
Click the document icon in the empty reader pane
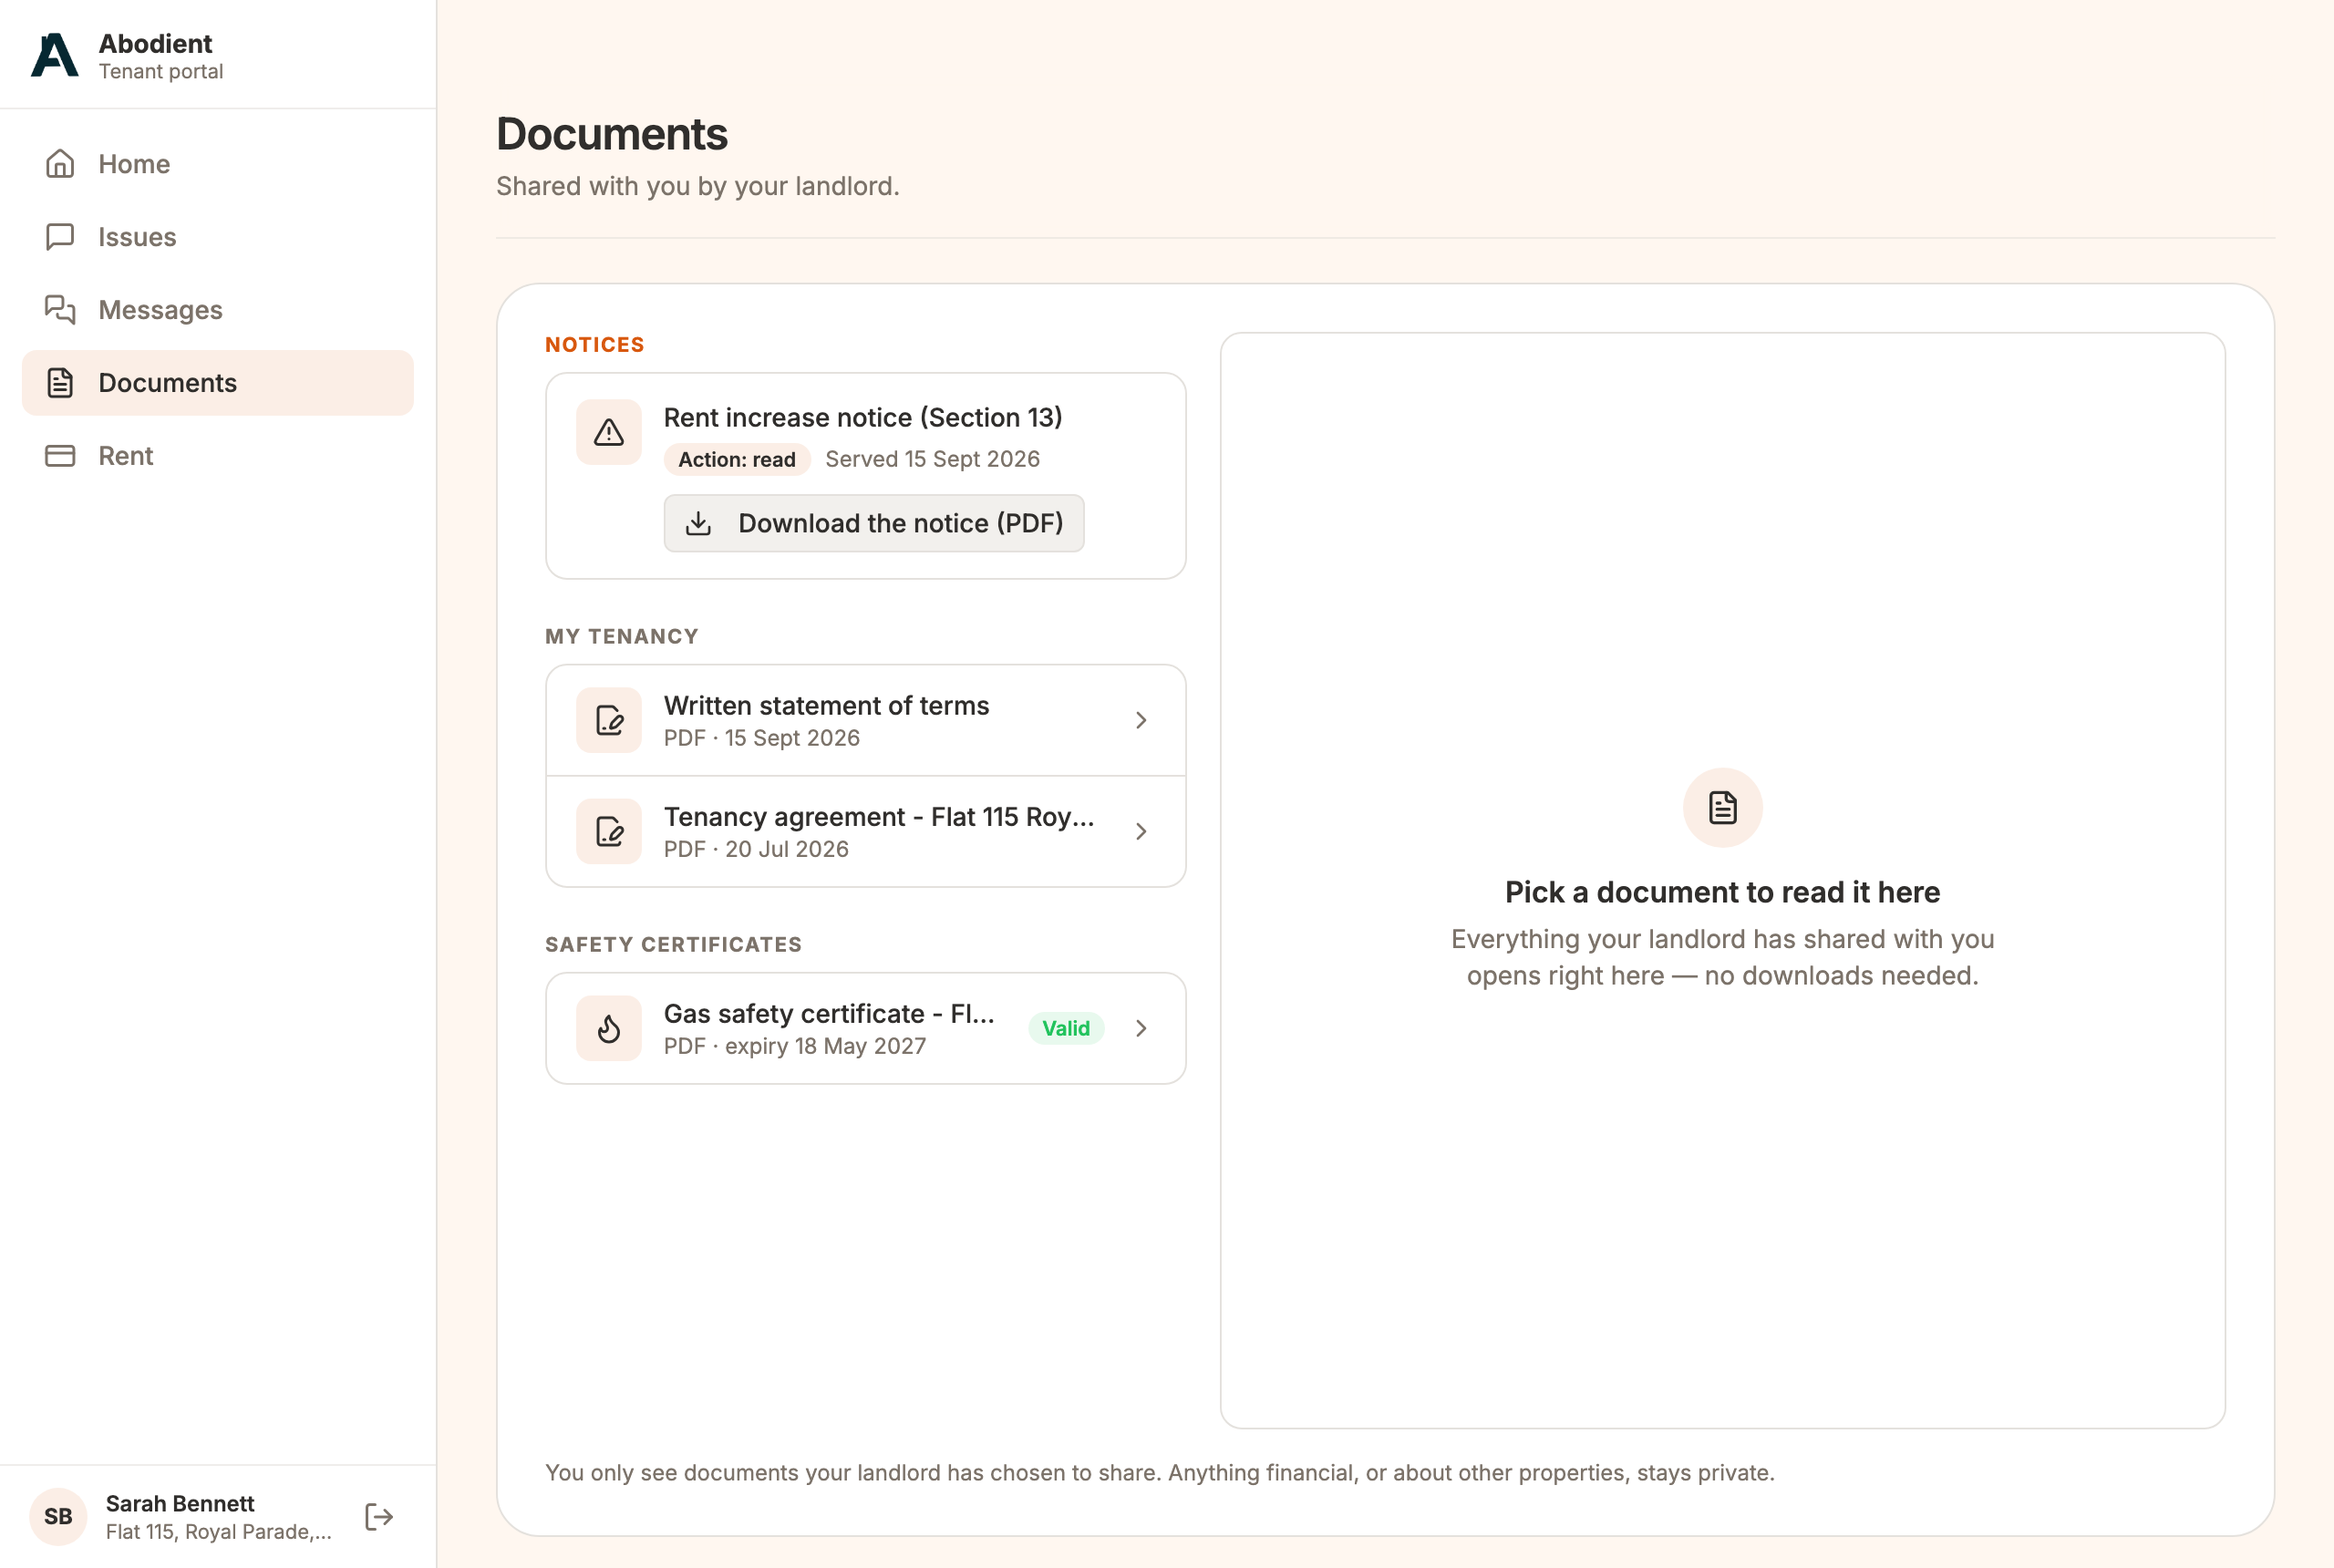[1722, 808]
